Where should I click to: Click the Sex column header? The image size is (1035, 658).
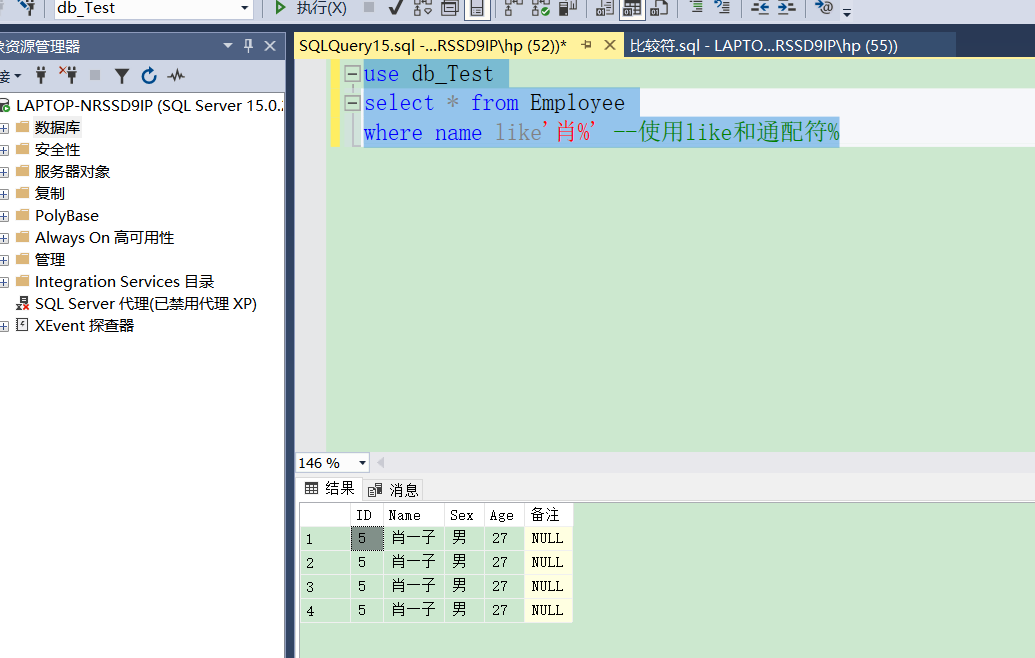464,515
